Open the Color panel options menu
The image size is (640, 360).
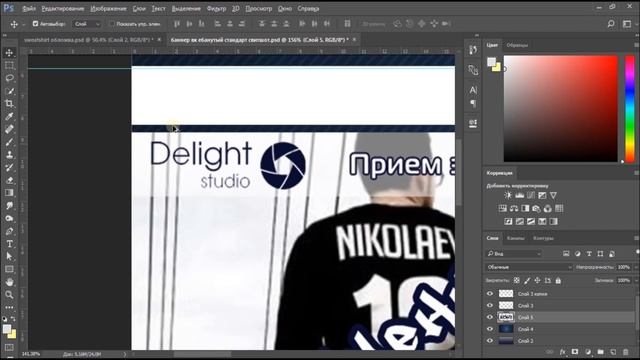click(x=636, y=45)
